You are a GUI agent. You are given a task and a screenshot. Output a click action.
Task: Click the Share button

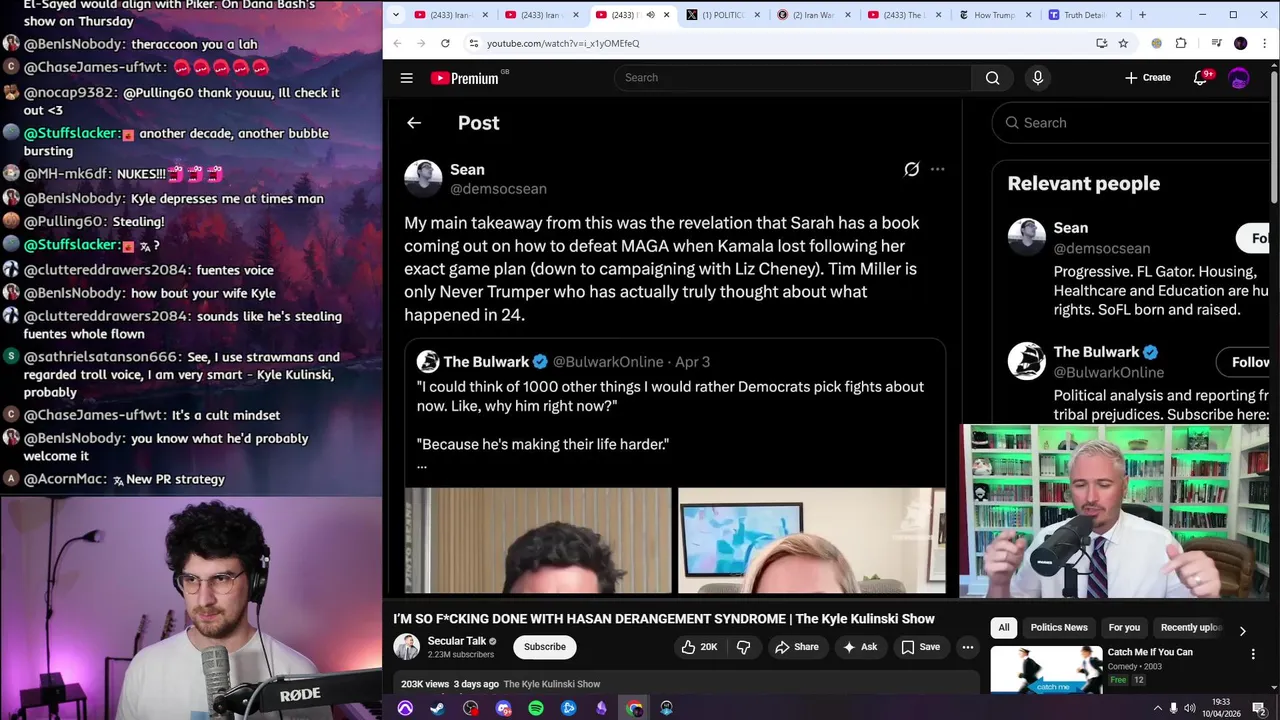(797, 647)
